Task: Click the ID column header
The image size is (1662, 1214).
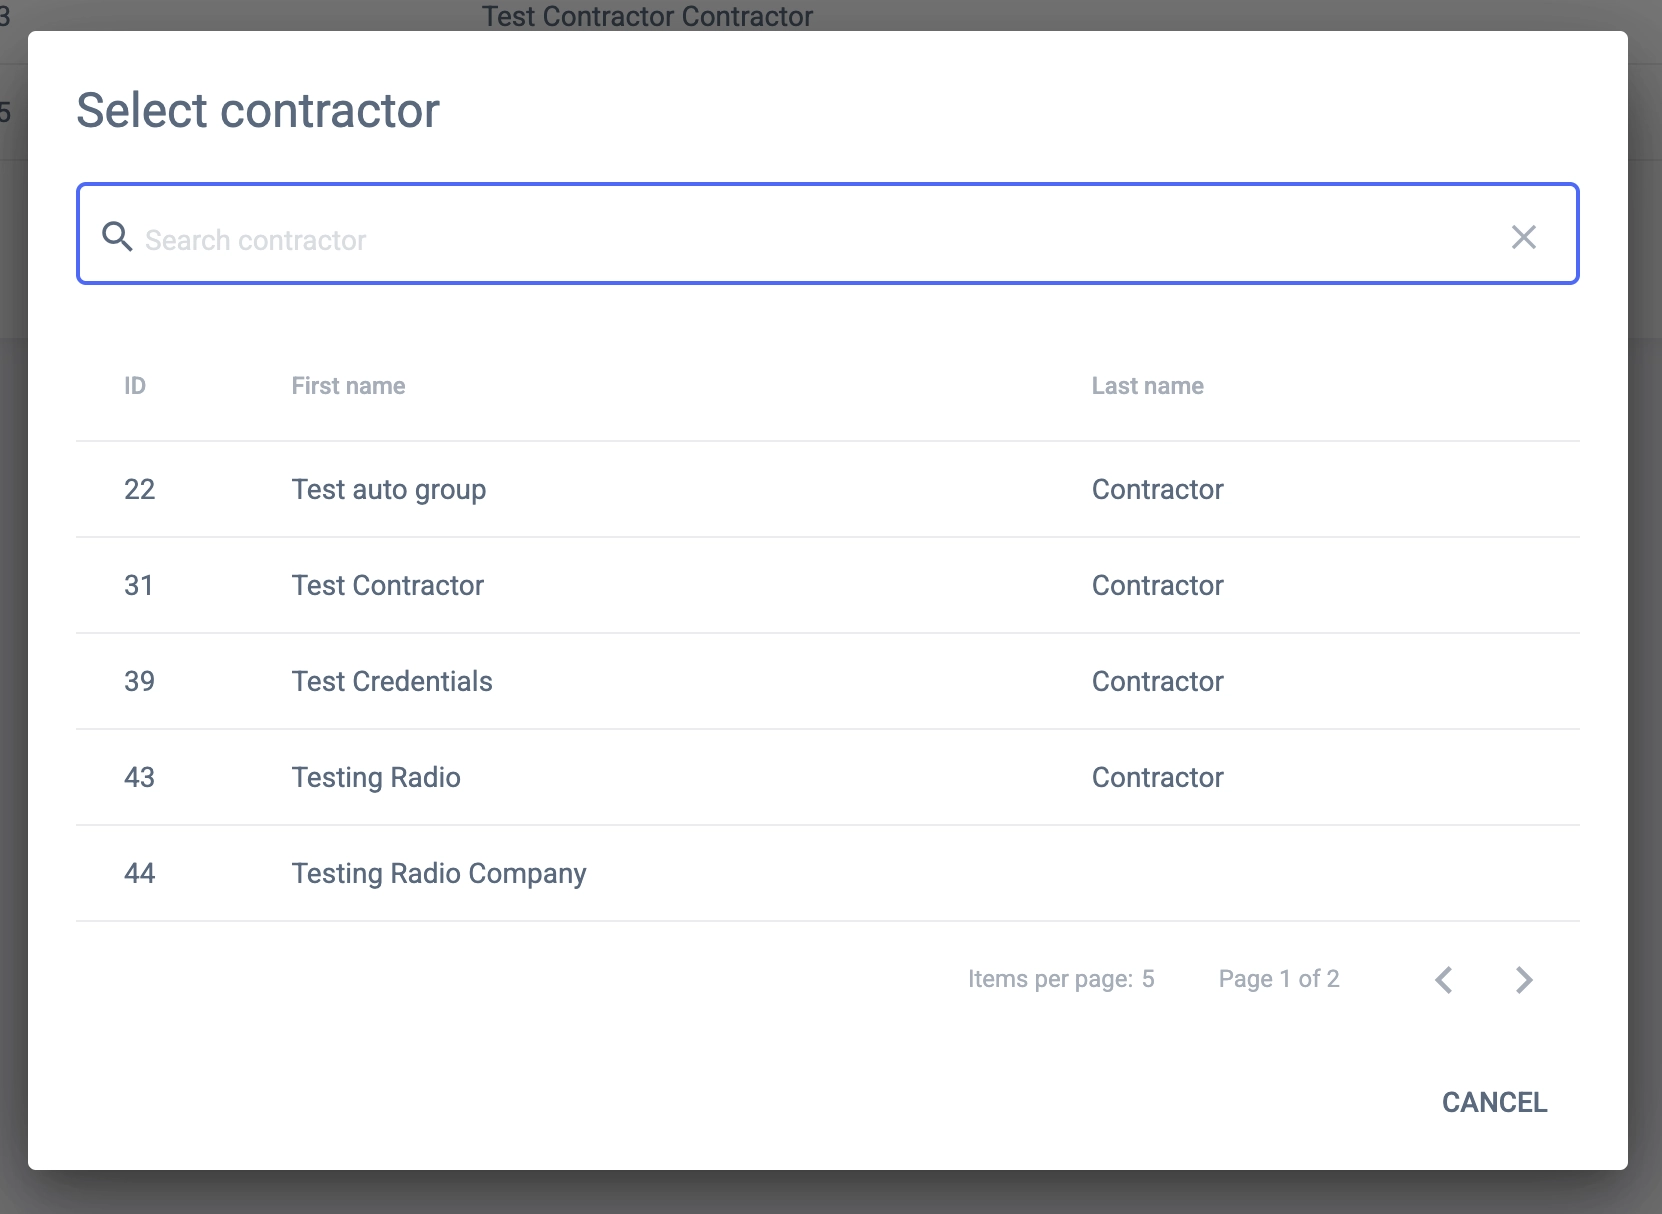Action: coord(135,386)
